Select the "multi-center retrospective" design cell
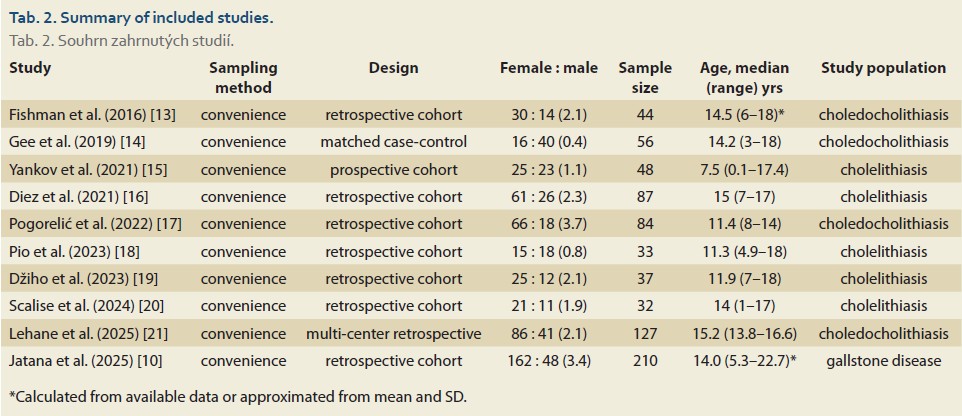This screenshot has height=416, width=962. pos(393,333)
